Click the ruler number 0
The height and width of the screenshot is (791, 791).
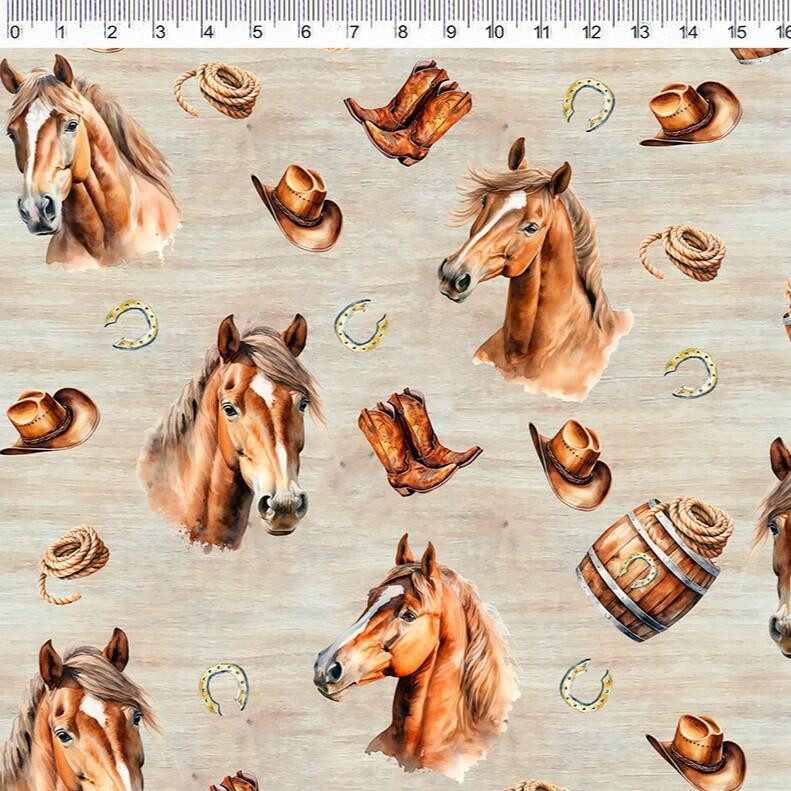pyautogui.click(x=15, y=32)
